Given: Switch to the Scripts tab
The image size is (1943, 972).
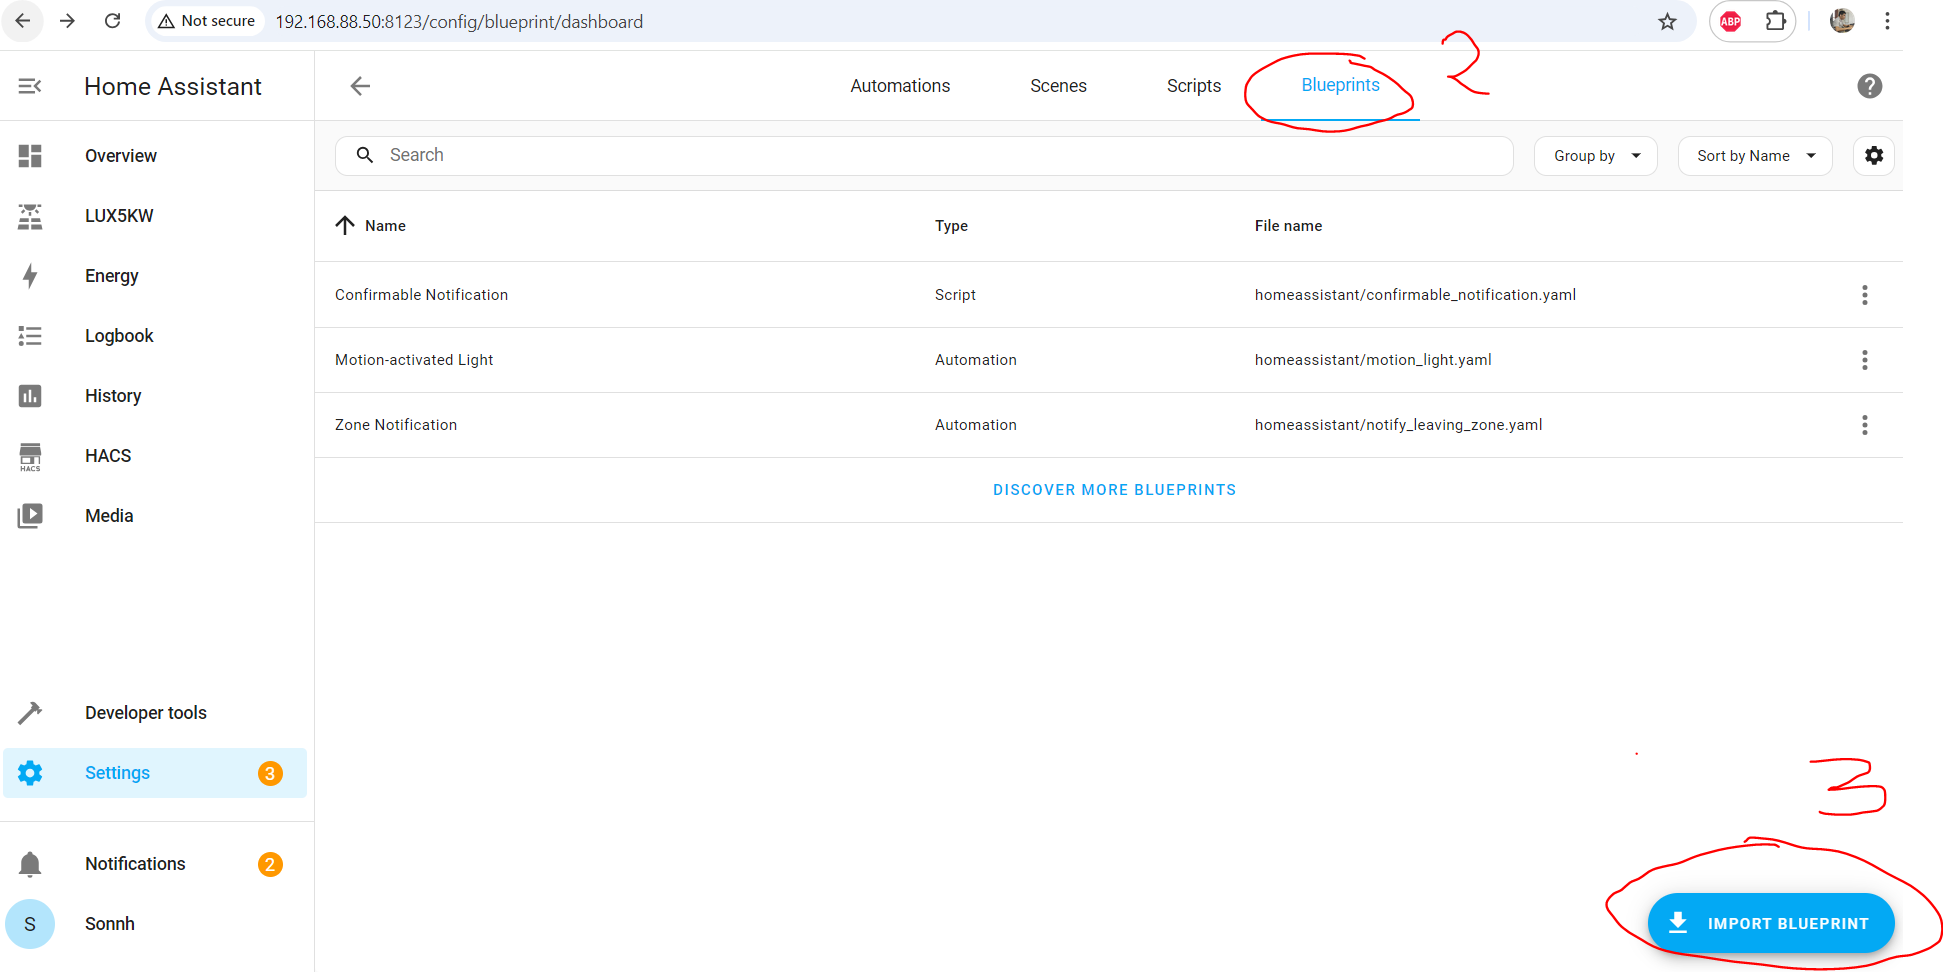Looking at the screenshot, I should pos(1193,86).
